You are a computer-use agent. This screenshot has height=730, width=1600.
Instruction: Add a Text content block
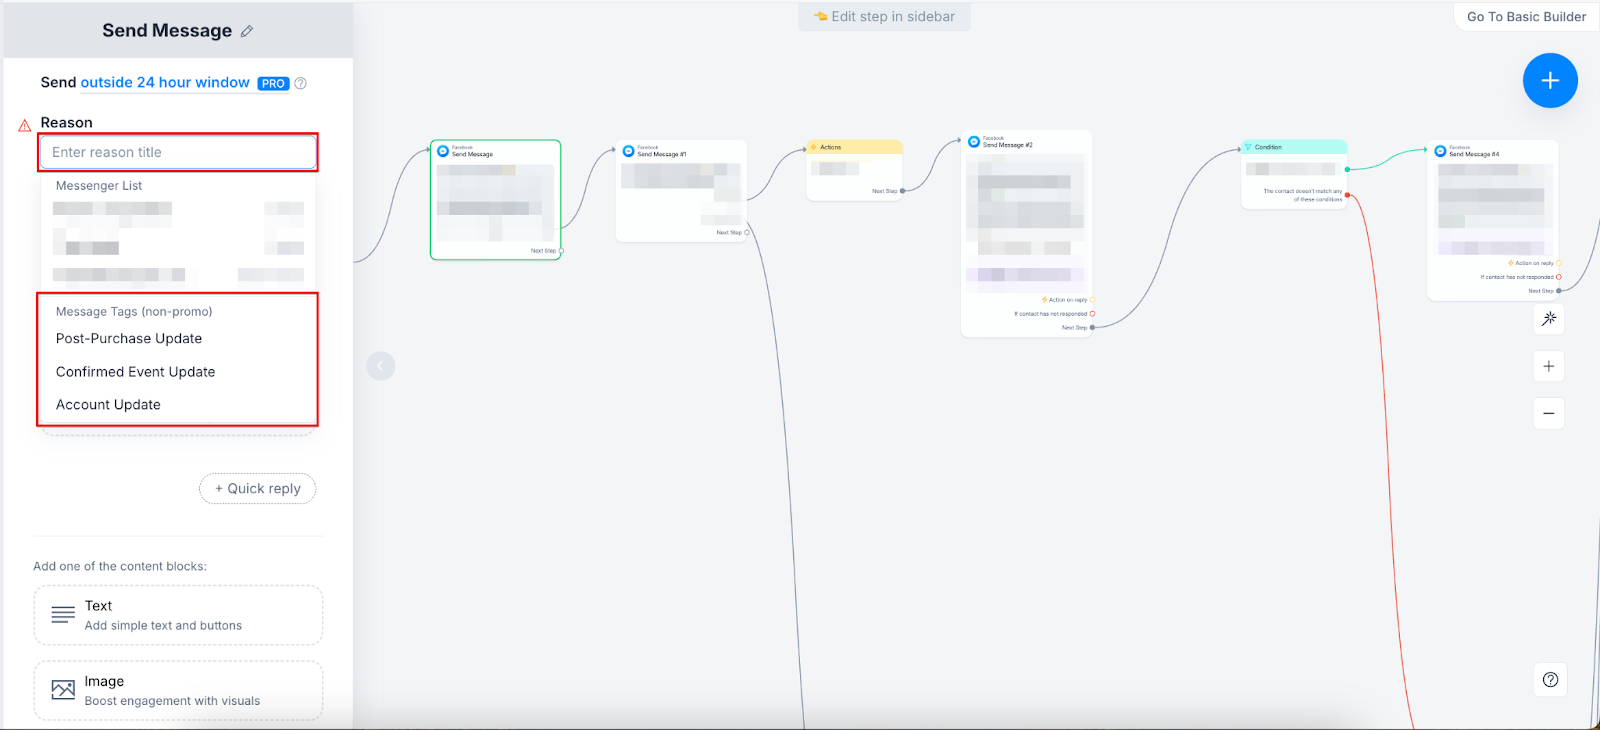(x=178, y=616)
